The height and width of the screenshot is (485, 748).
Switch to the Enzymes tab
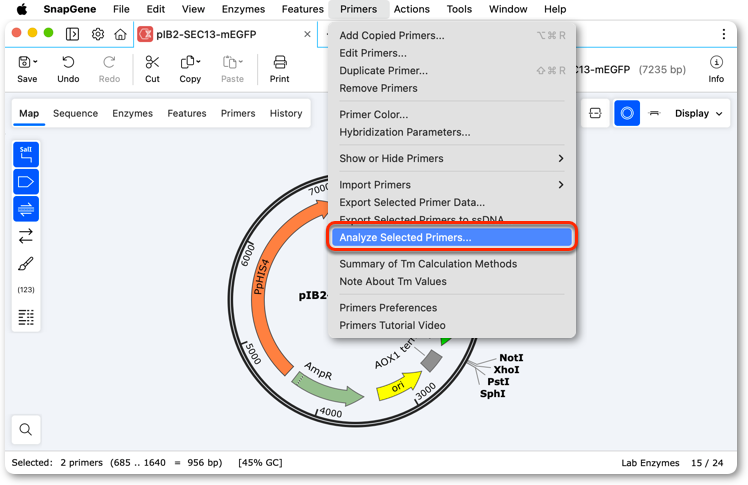pos(133,114)
